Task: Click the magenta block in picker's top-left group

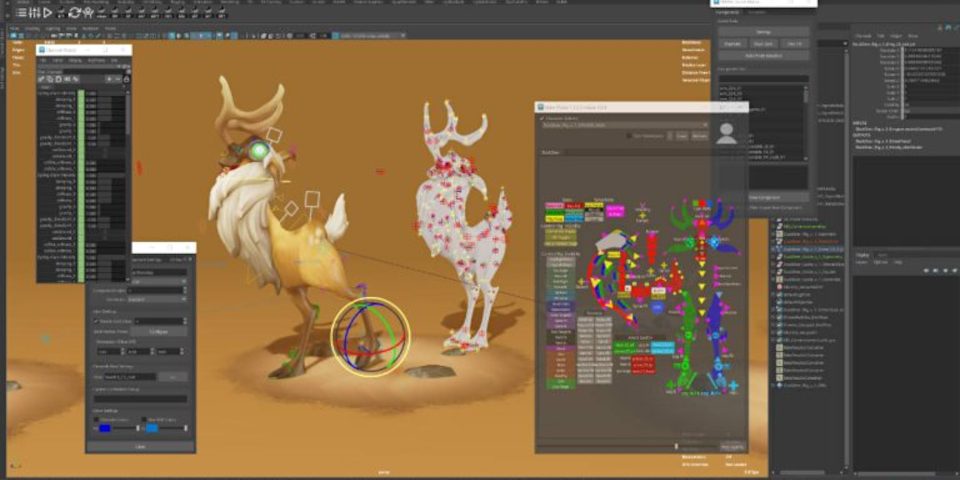Action: coord(615,210)
